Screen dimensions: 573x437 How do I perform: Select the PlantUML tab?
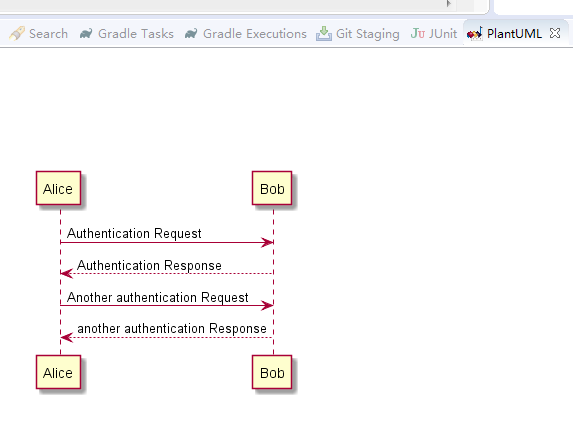click(x=514, y=34)
